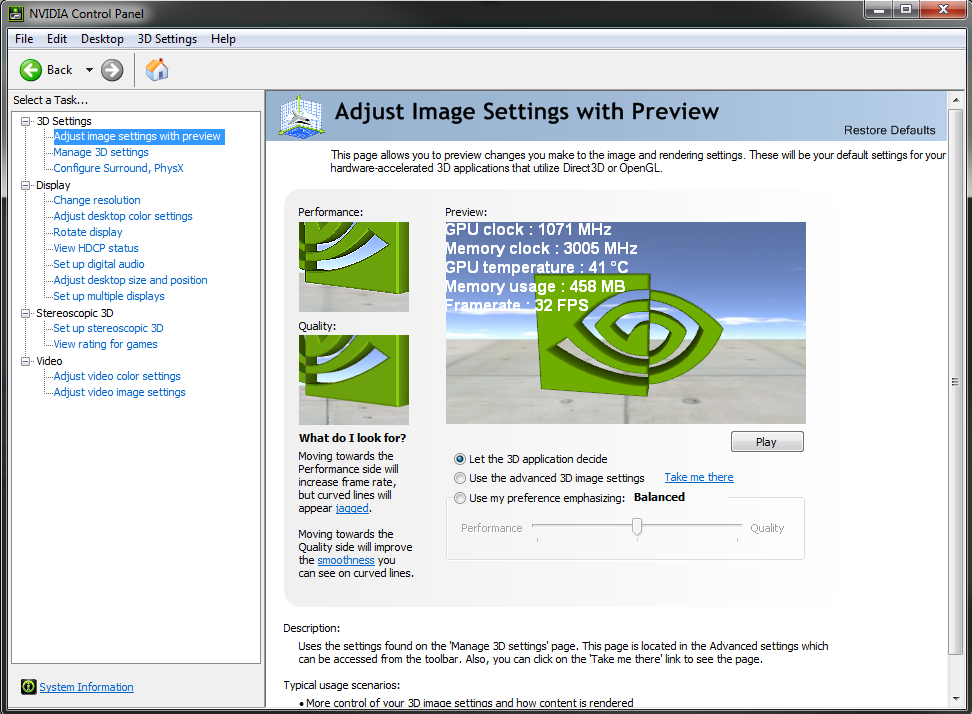Click the Performance-Quality slider handle

coord(637,527)
